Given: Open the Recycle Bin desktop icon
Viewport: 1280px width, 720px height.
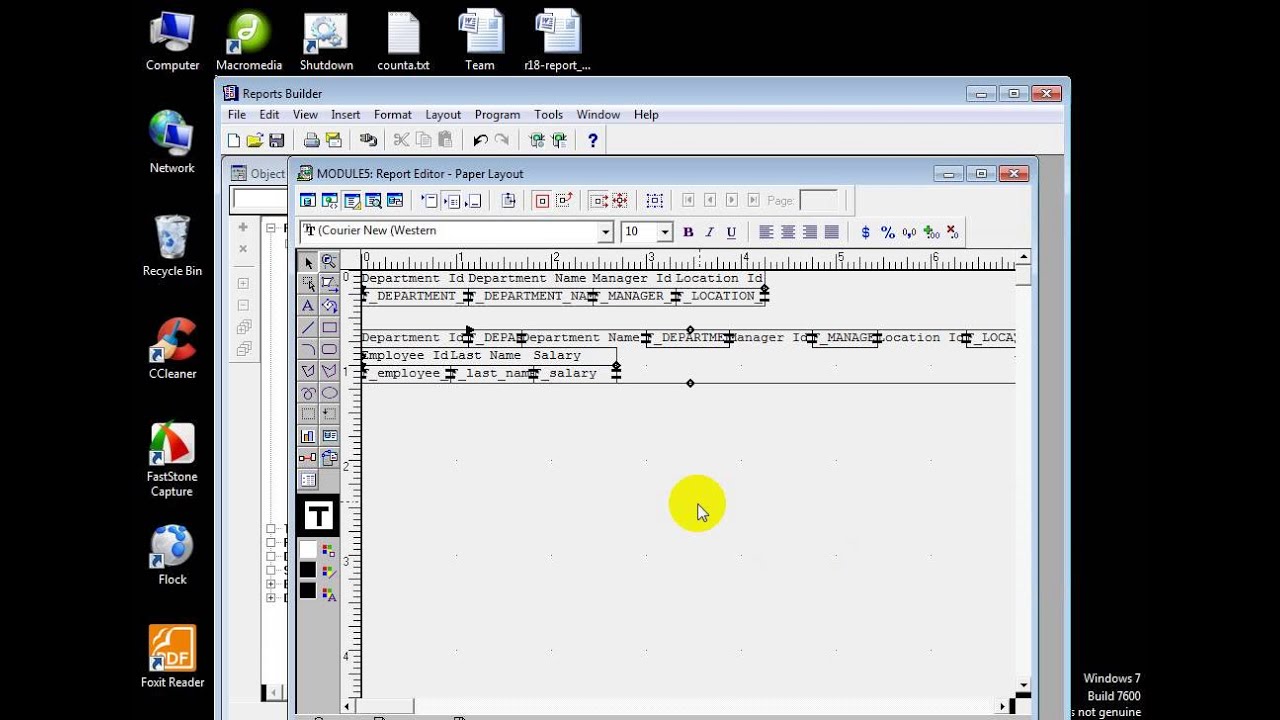Looking at the screenshot, I should point(172,246).
